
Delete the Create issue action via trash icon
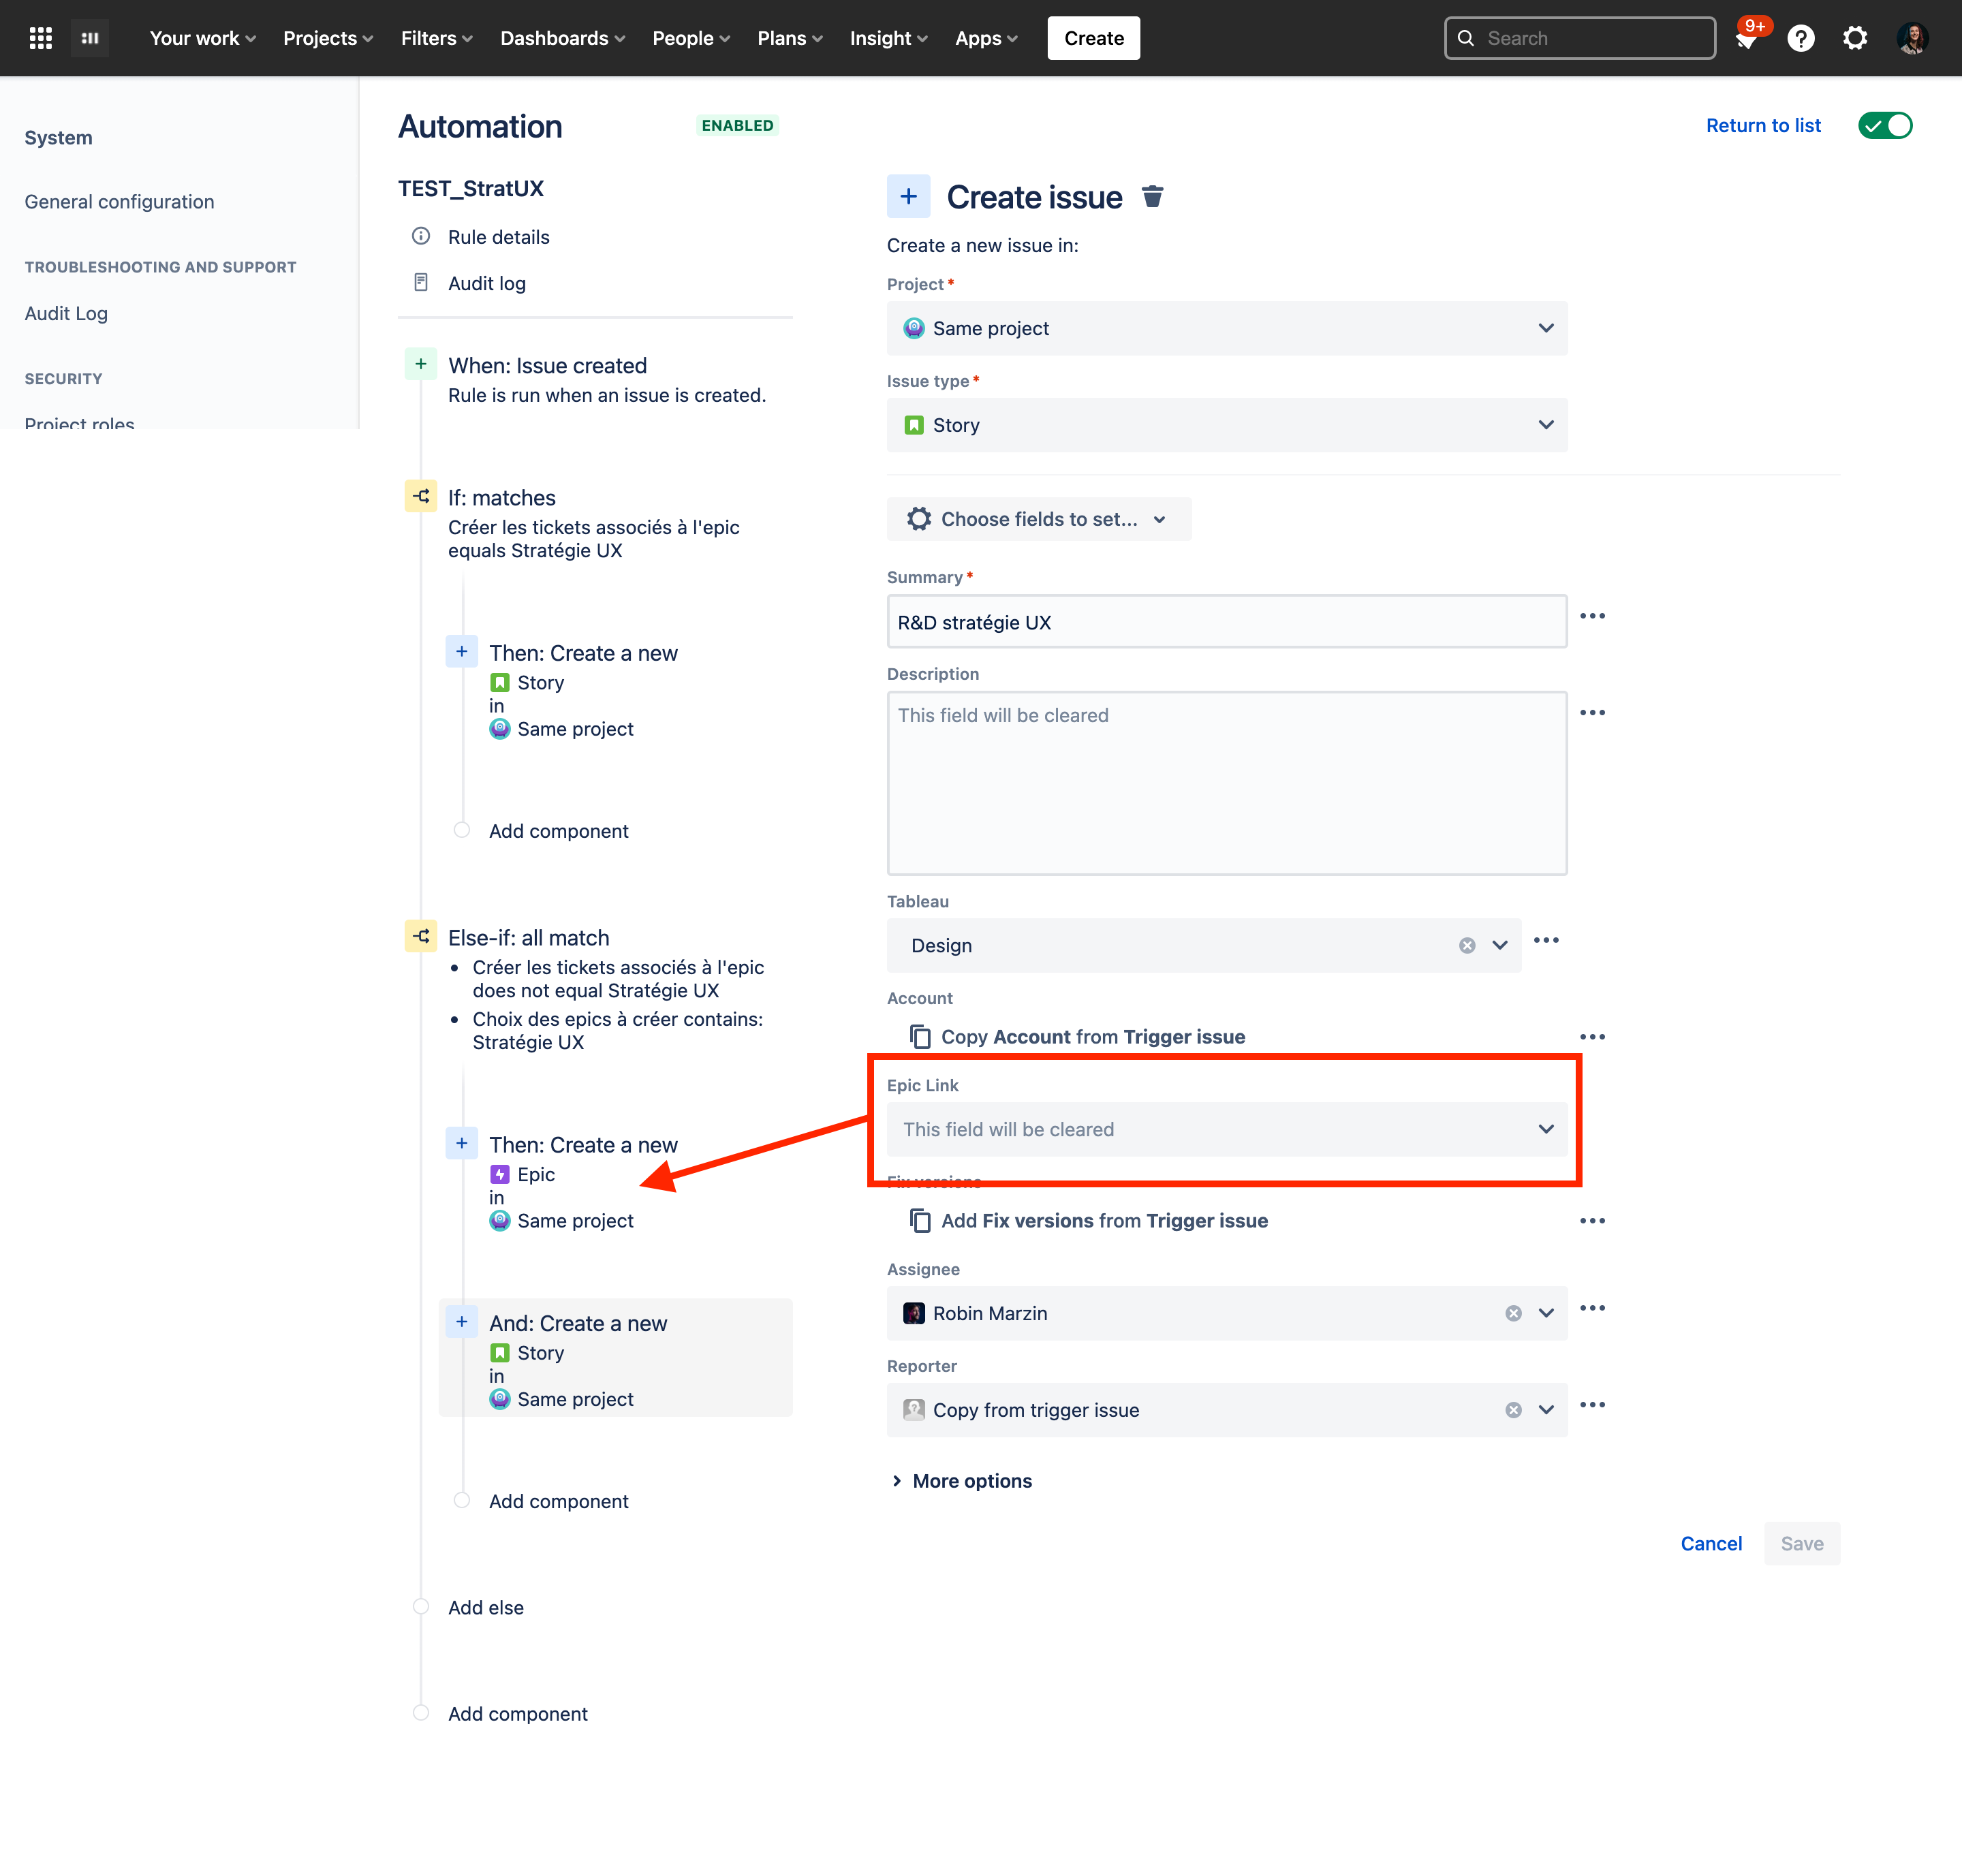[x=1152, y=197]
